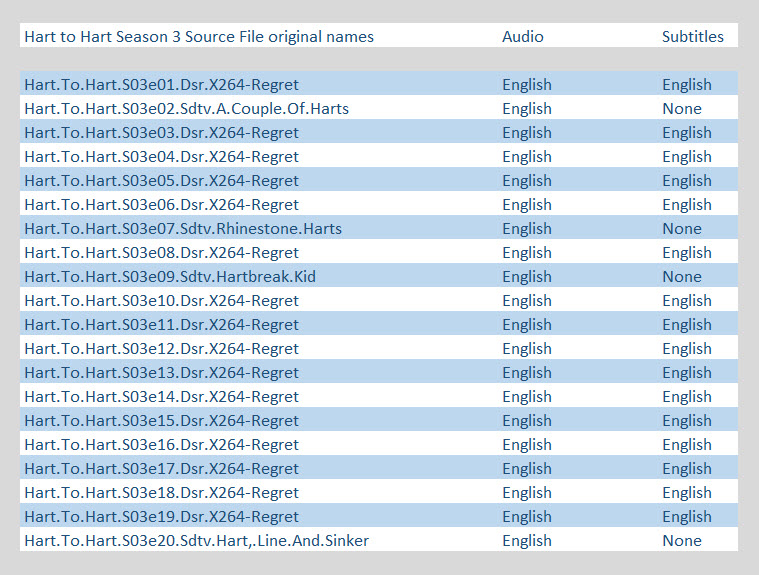
Task: Click the Subtitles cell 'None' for S03e09
Action: pyautogui.click(x=682, y=276)
